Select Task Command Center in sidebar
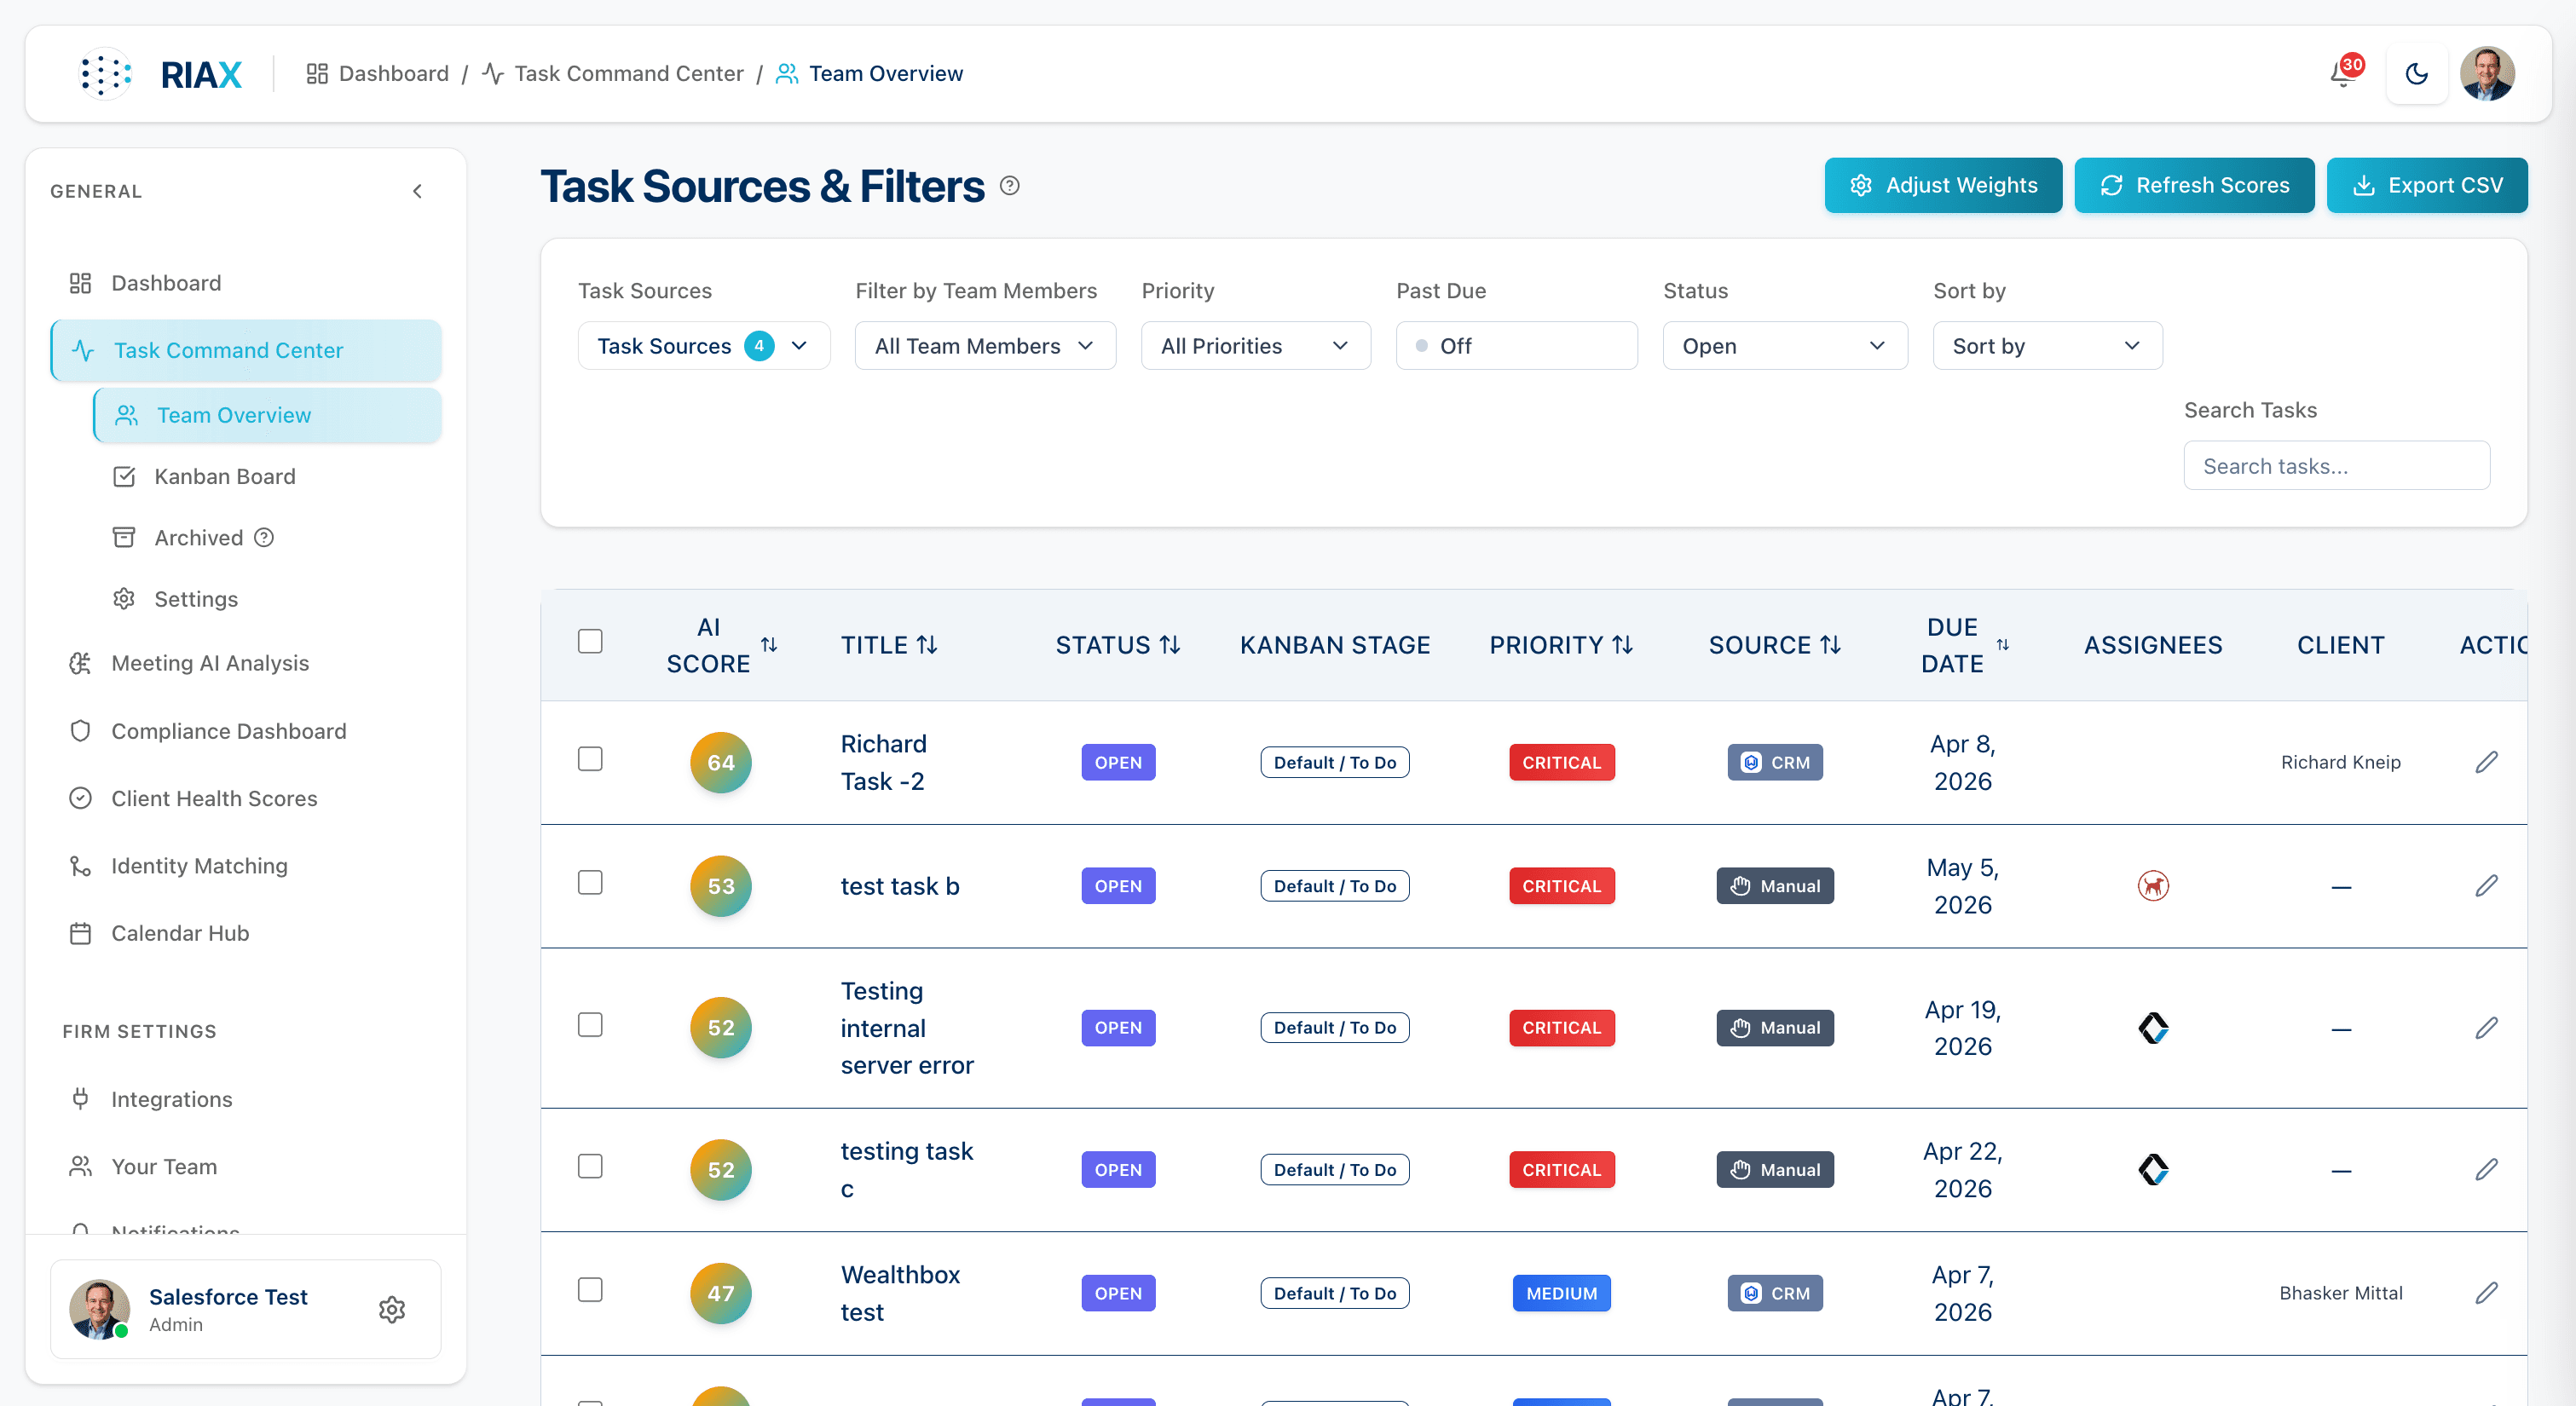The width and height of the screenshot is (2576, 1406). [246, 351]
